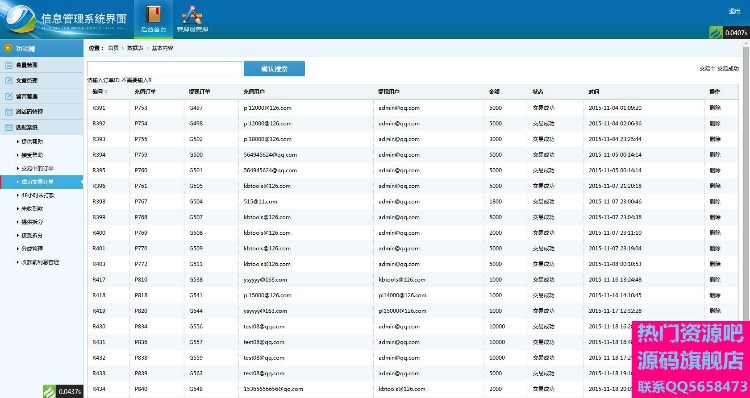Click the green 0.0437s timing badge
750x398 pixels.
coord(63,391)
